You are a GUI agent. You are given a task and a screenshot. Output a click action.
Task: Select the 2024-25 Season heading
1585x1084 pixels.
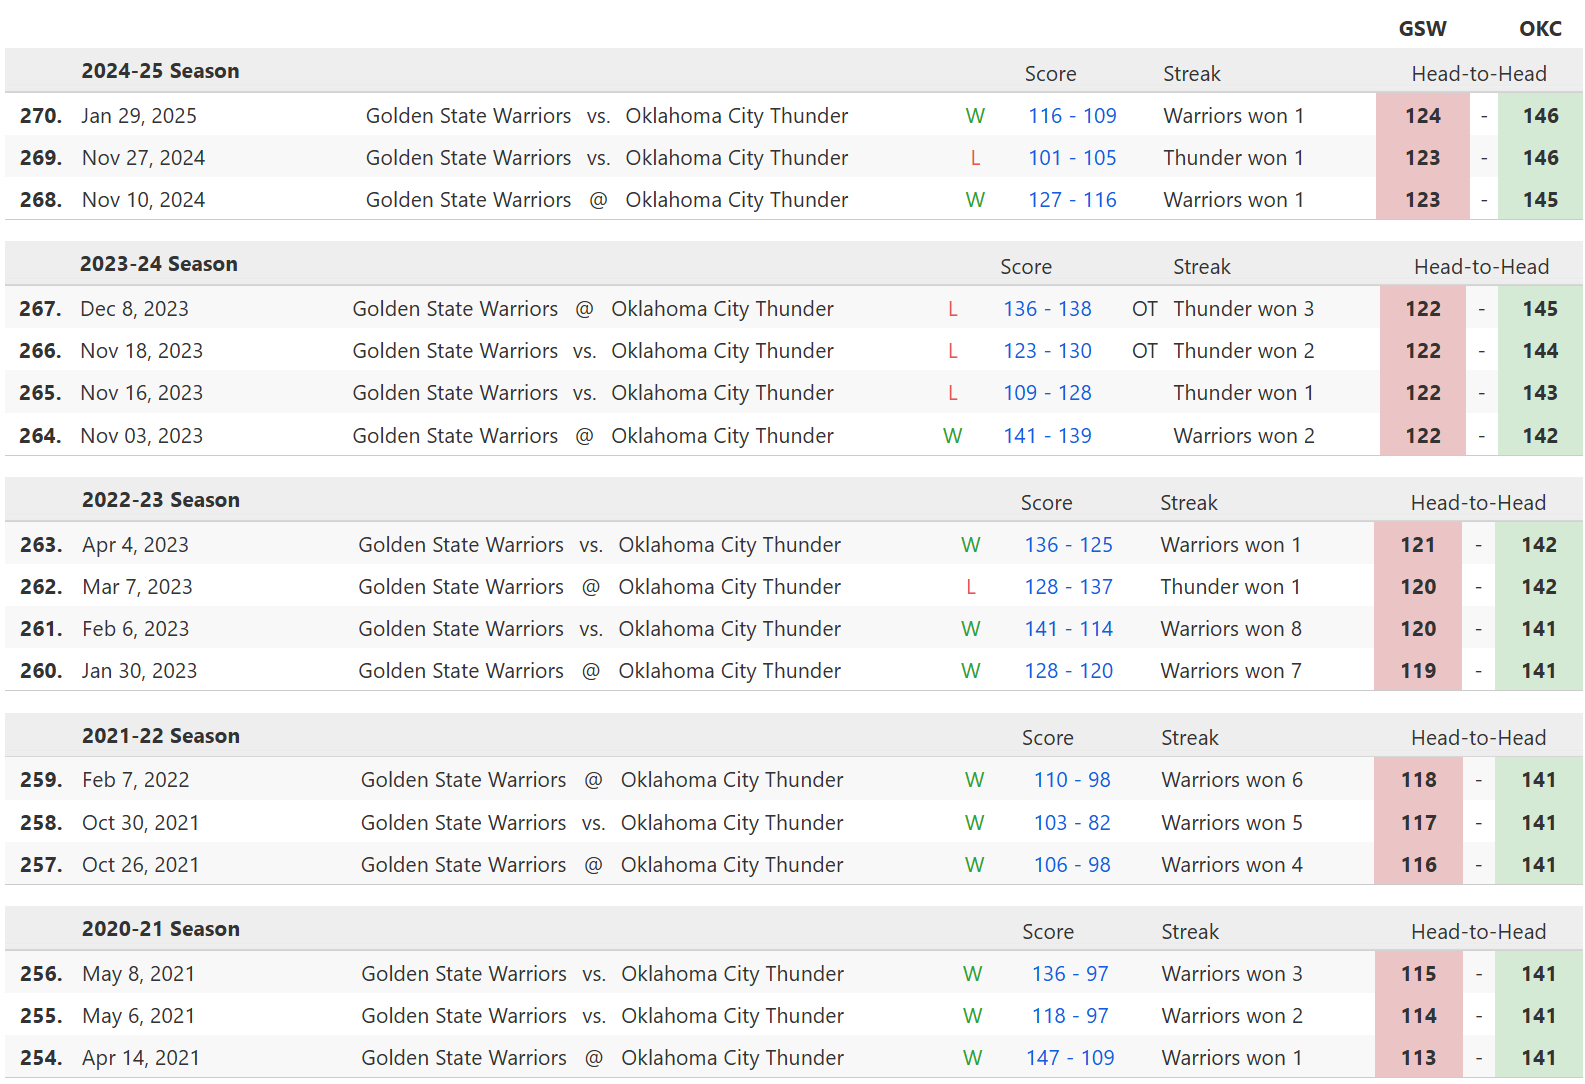click(160, 71)
